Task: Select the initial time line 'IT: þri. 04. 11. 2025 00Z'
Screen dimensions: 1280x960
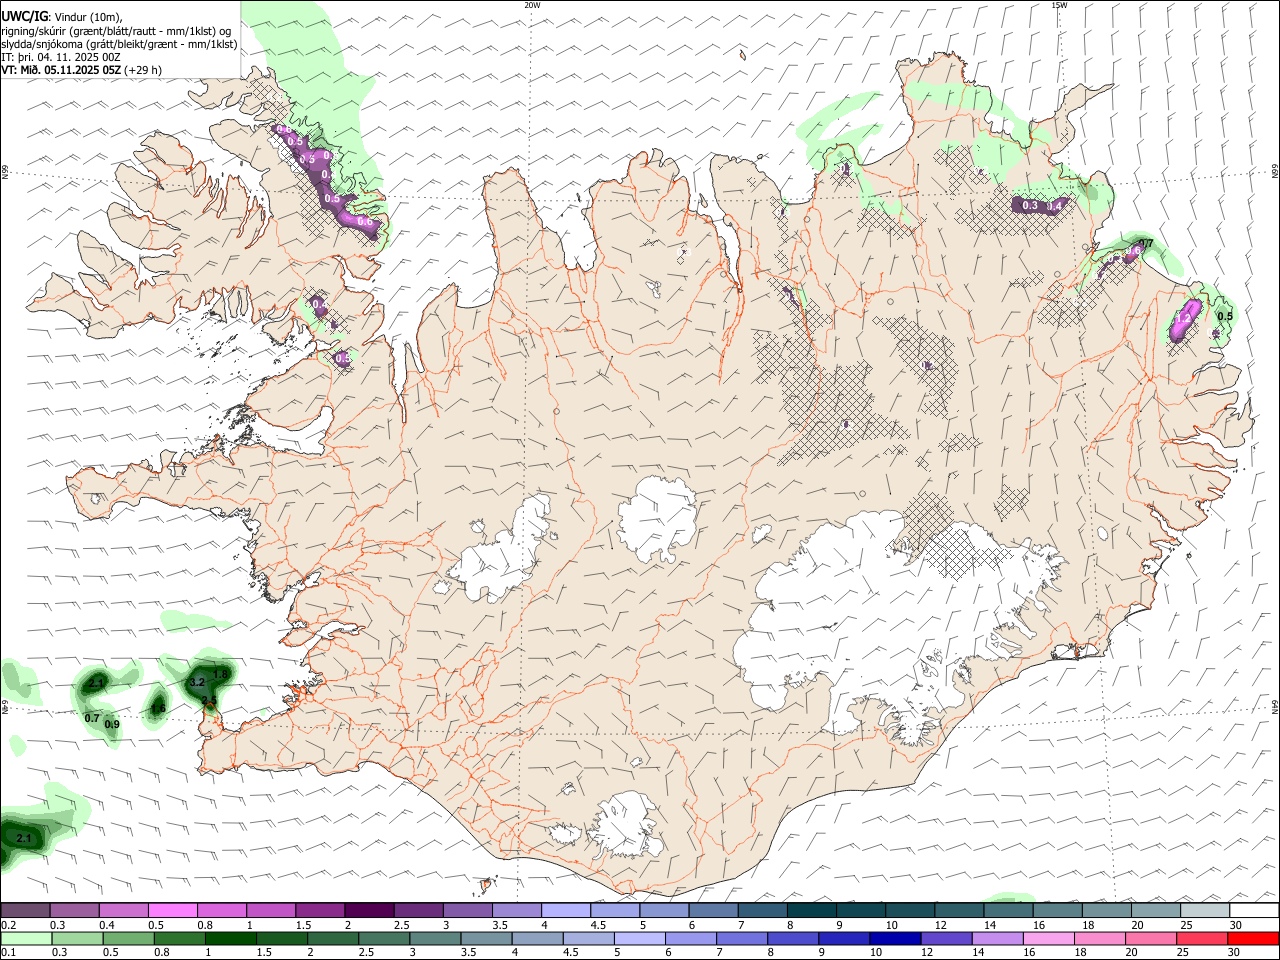Action: [x=60, y=57]
